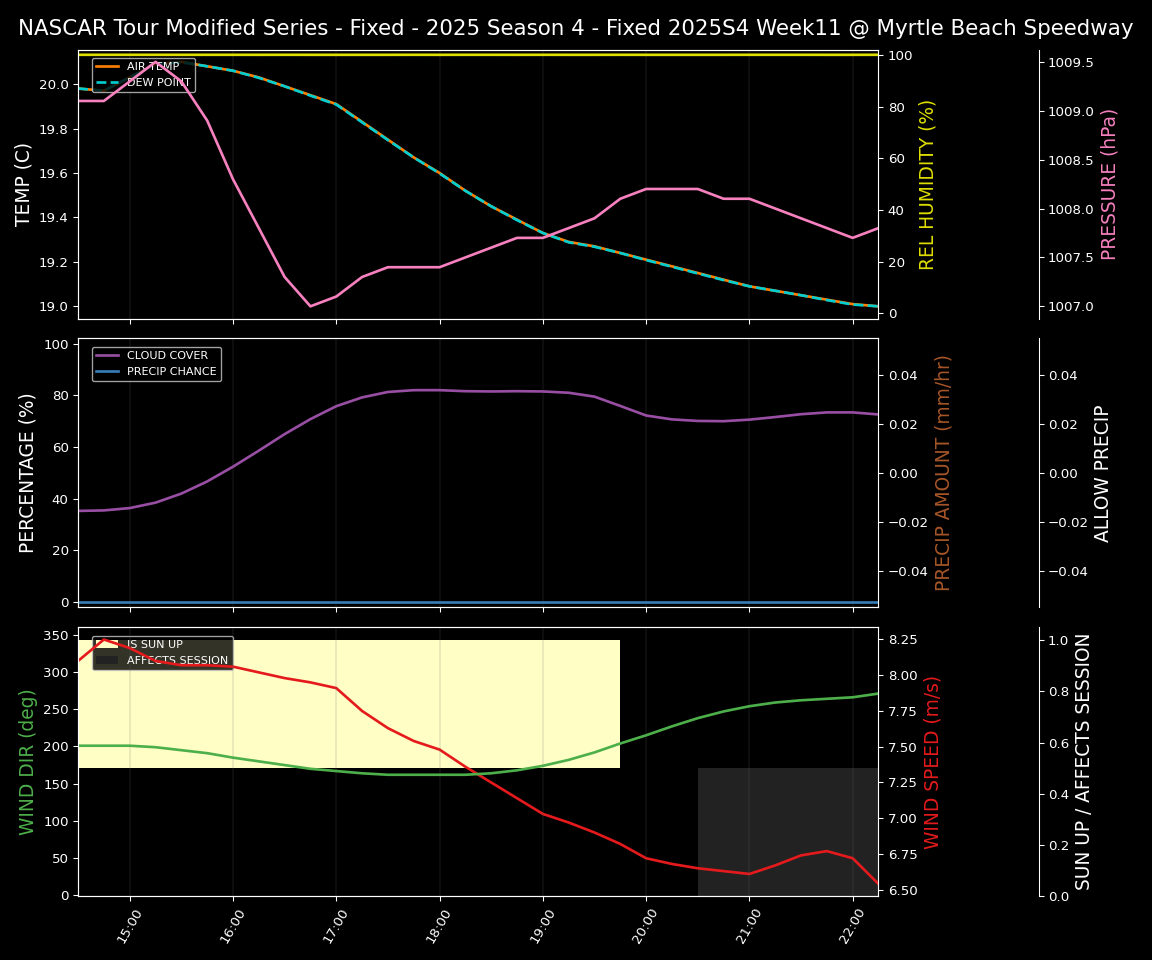Click the PRECIP CHANCE legend color swatch

[x=107, y=372]
